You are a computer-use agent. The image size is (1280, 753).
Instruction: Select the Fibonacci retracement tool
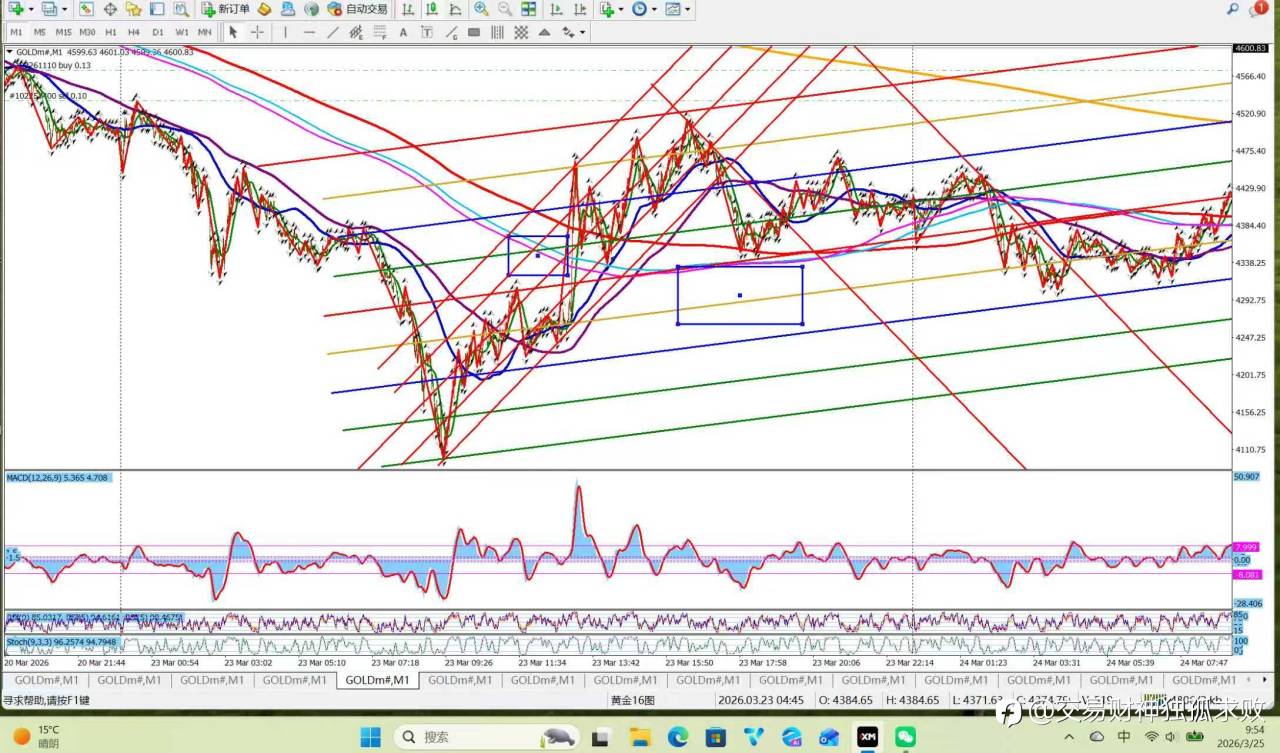(379, 32)
